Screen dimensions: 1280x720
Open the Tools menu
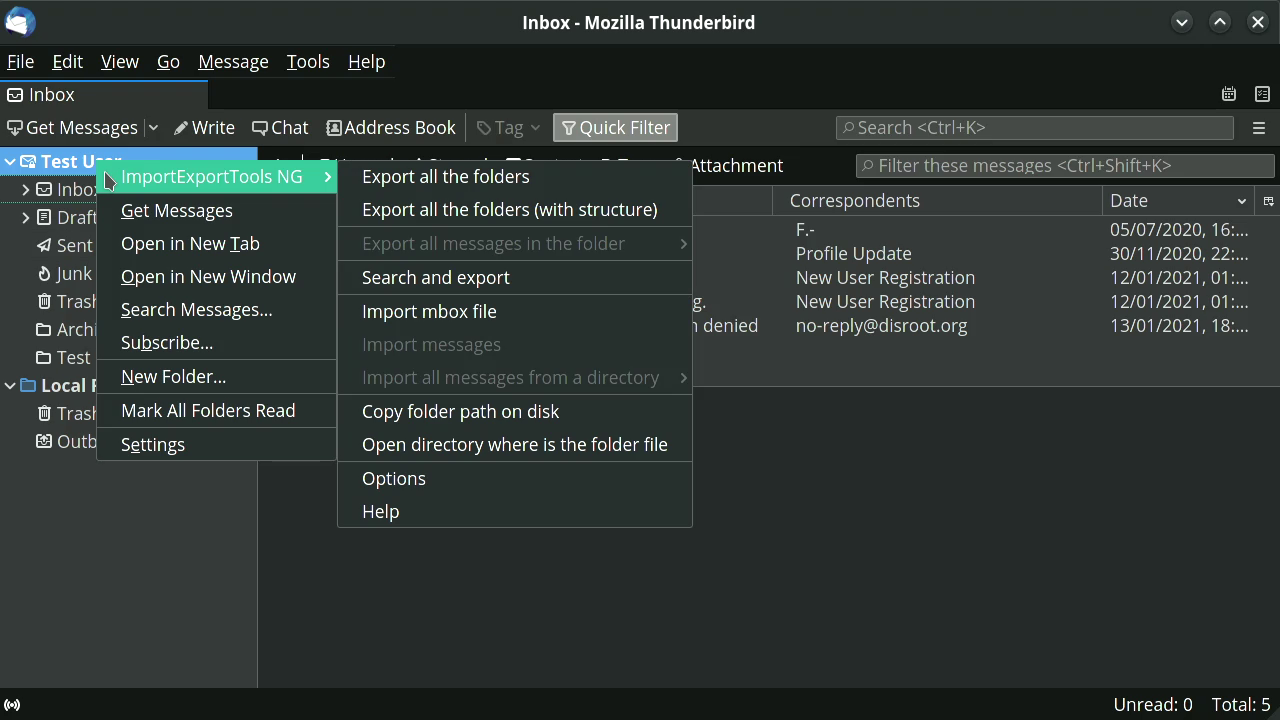coord(308,62)
